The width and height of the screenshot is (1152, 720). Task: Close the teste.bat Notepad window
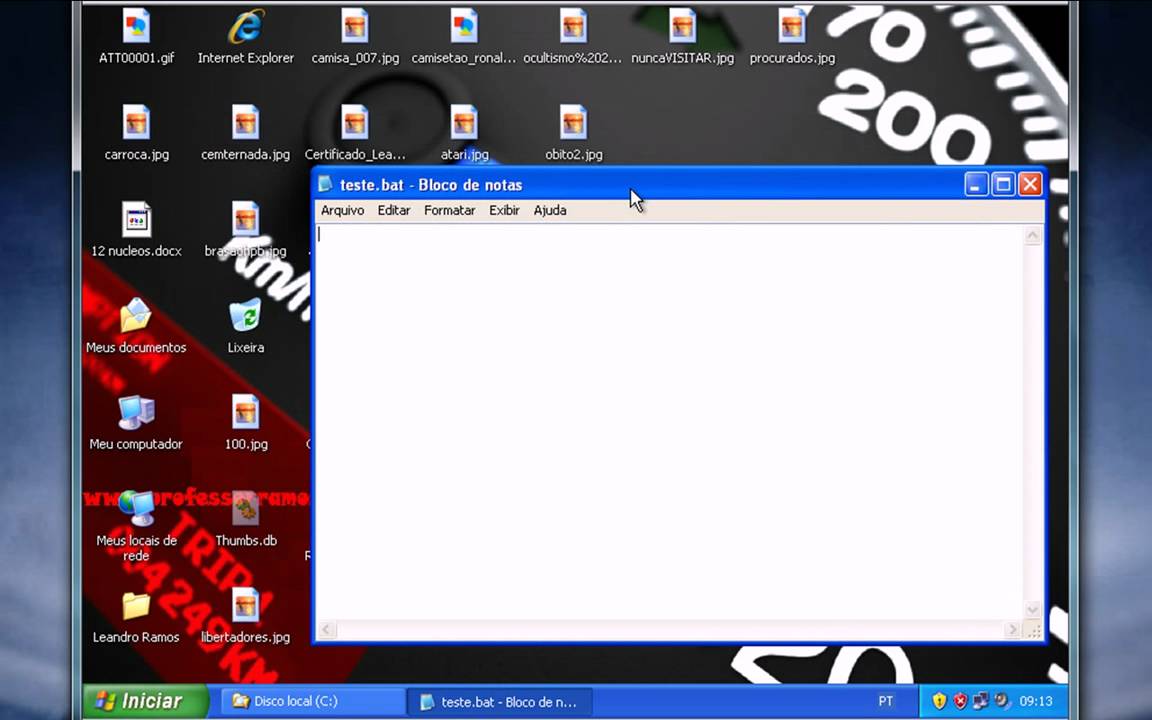[1030, 184]
